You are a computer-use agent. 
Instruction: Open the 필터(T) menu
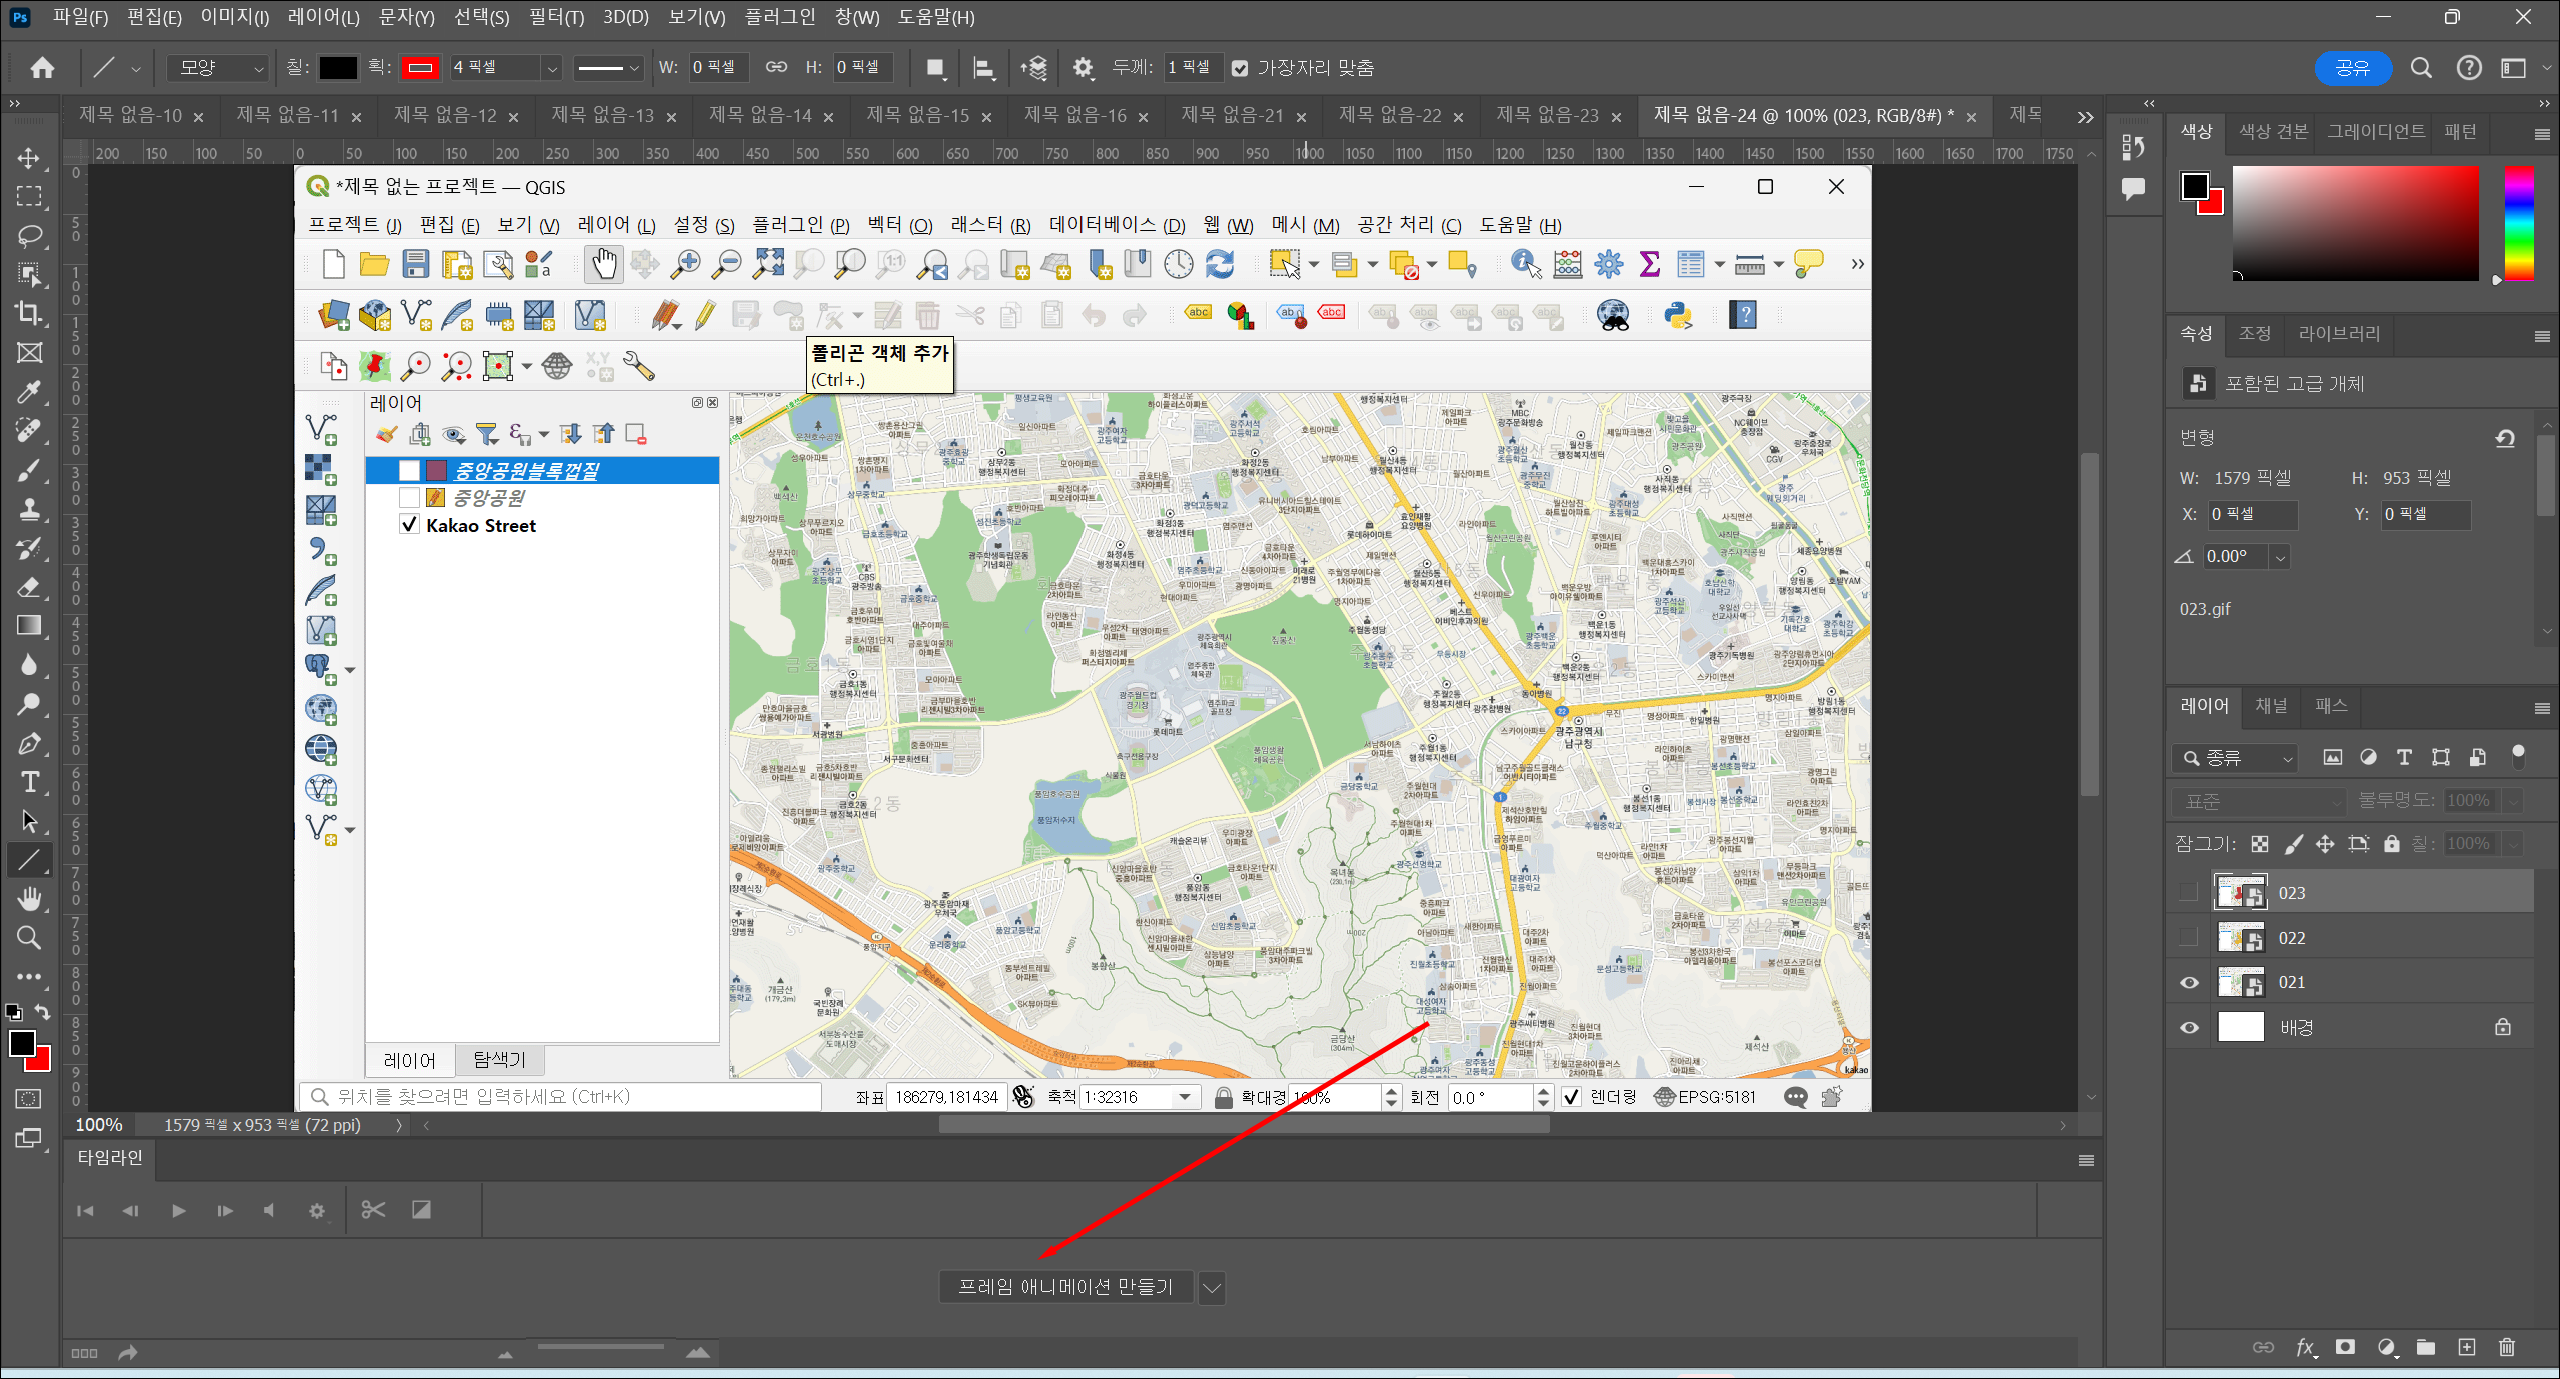click(x=556, y=17)
